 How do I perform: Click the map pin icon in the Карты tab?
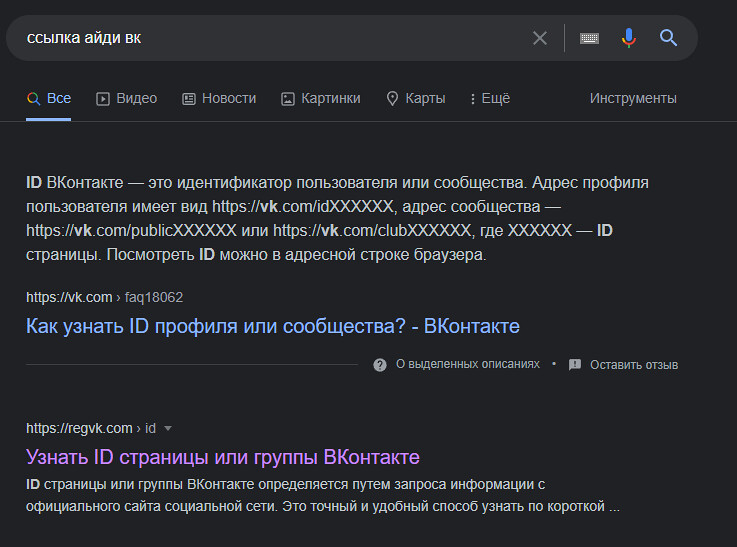(392, 99)
